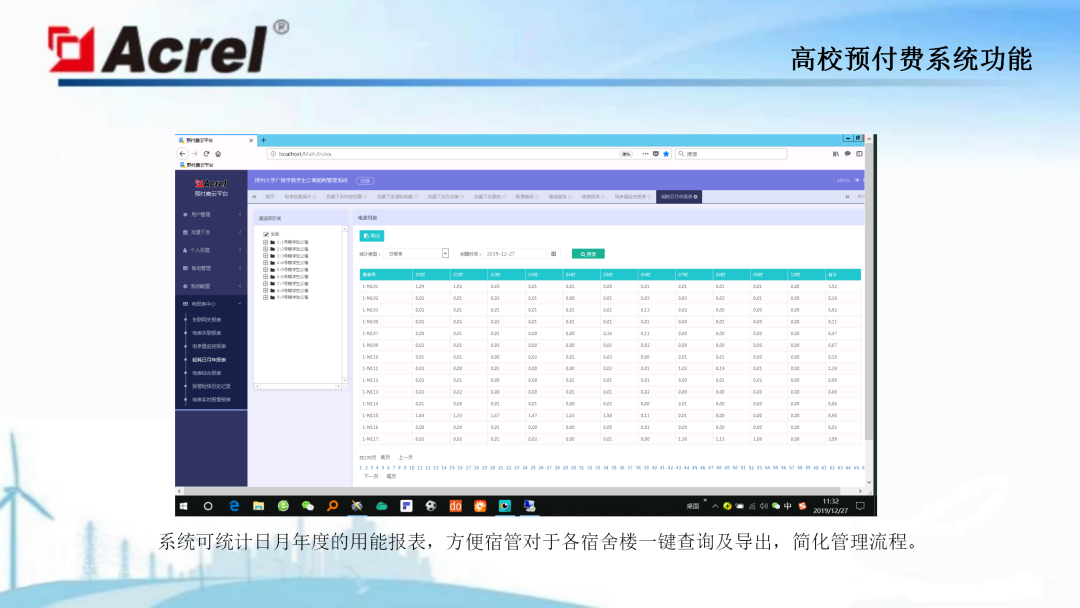Expand the 系统配置 sidebar menu

pos(211,286)
